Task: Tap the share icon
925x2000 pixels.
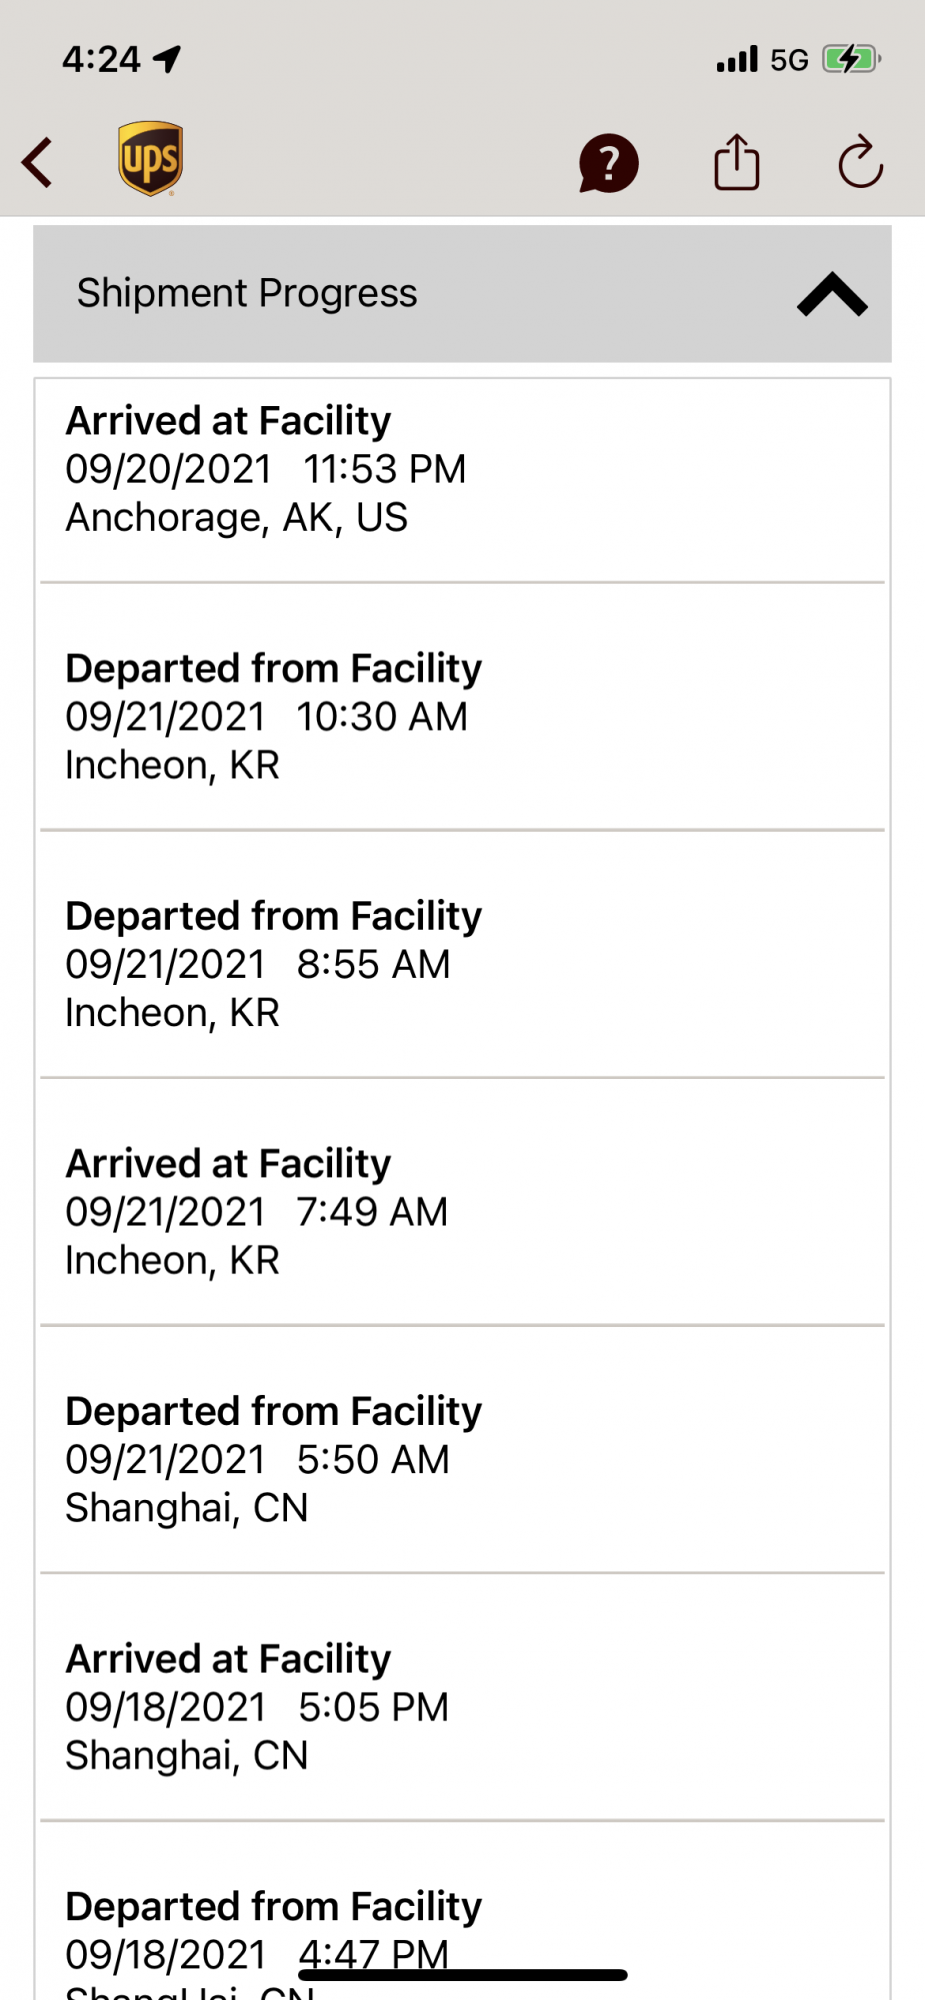Action: point(737,162)
